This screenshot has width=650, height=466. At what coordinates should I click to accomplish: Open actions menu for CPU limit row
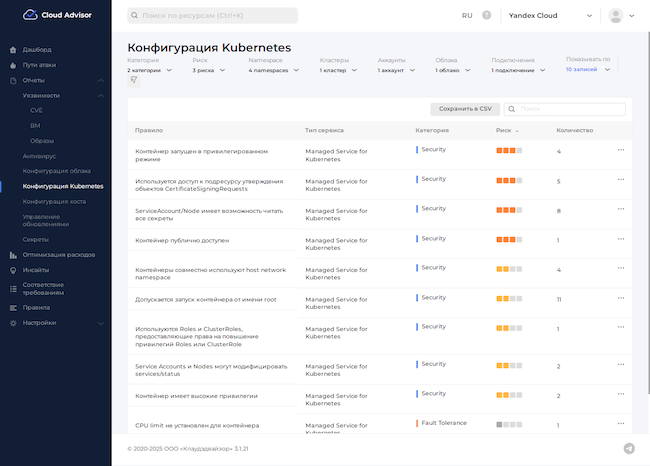(x=621, y=423)
